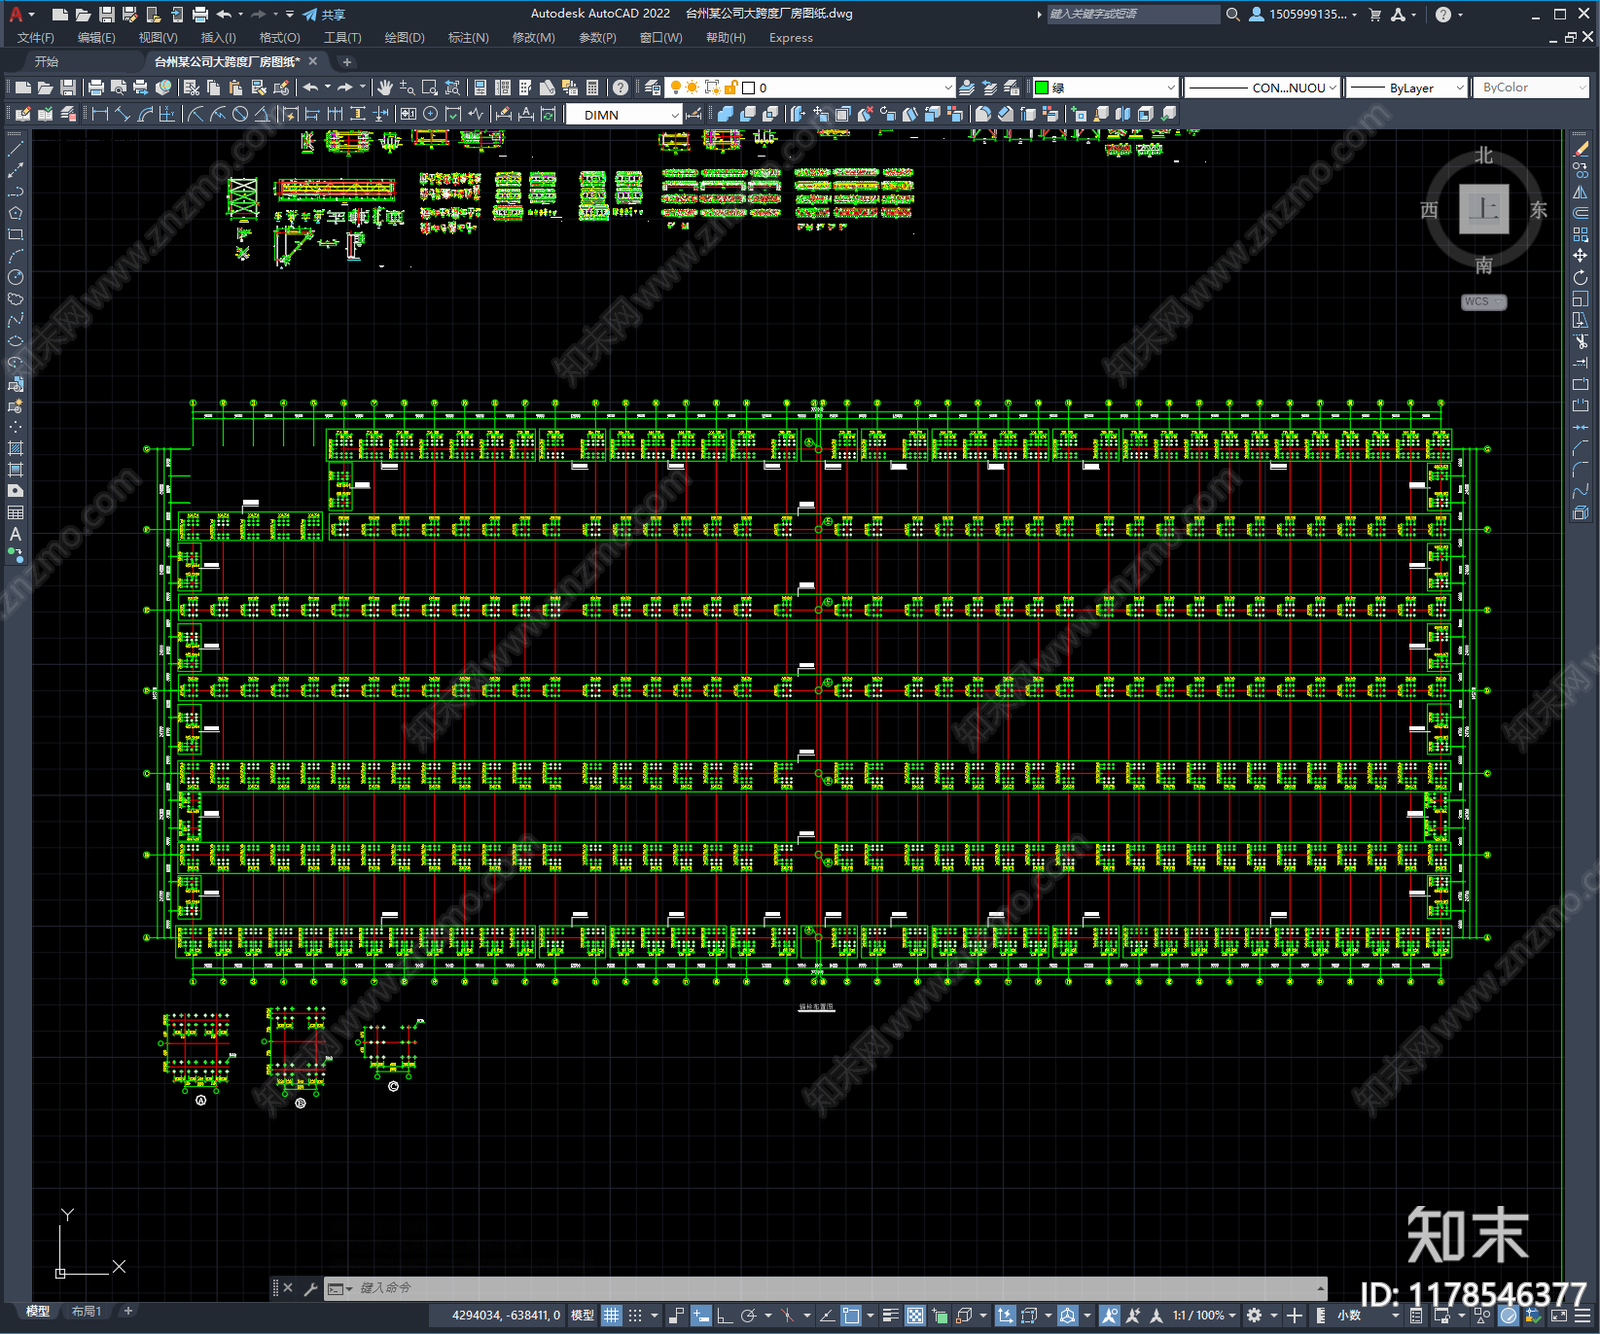This screenshot has width=1600, height=1334.
Task: Pick the multiline Text tool
Action: [16, 535]
